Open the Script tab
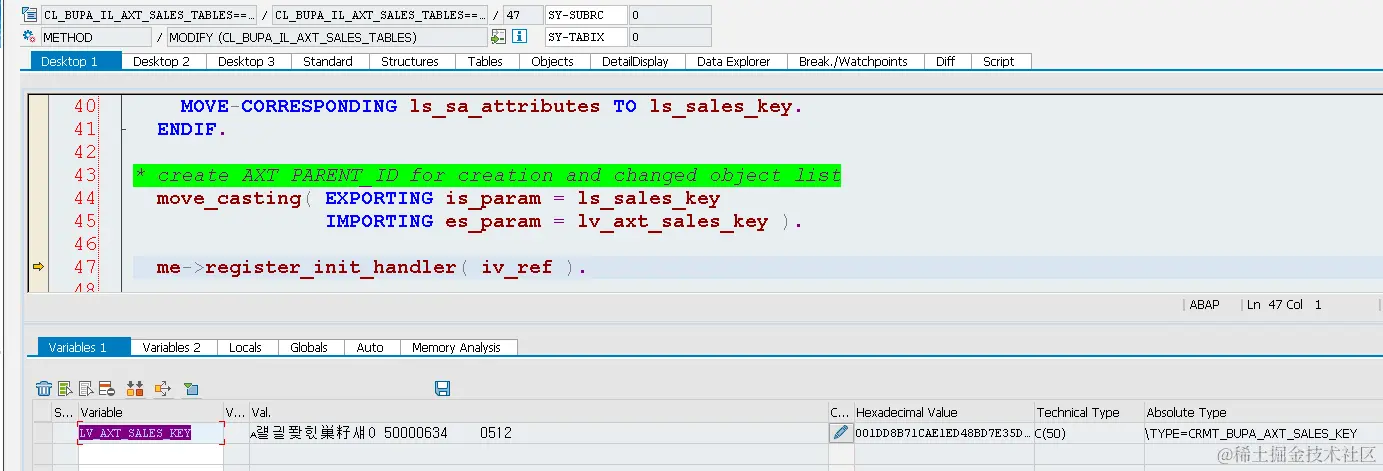Image resolution: width=1383 pixels, height=471 pixels. pos(999,61)
